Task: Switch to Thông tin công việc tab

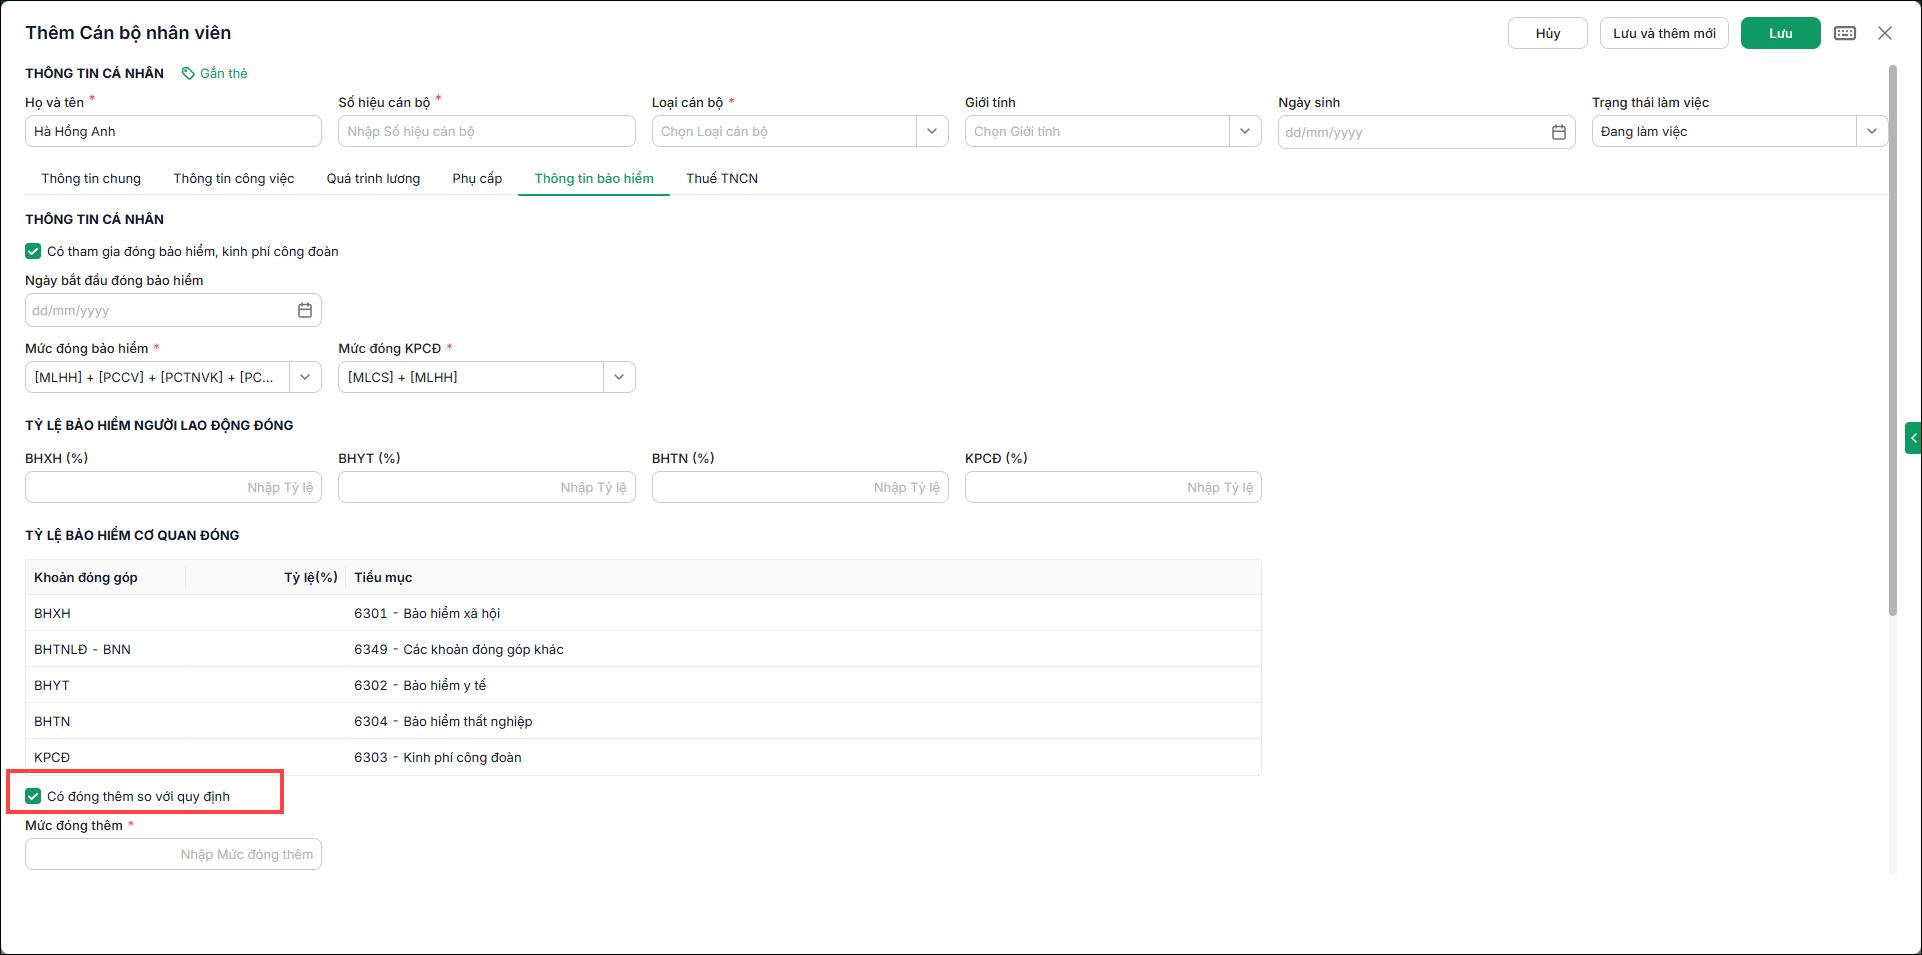Action: click(x=234, y=178)
